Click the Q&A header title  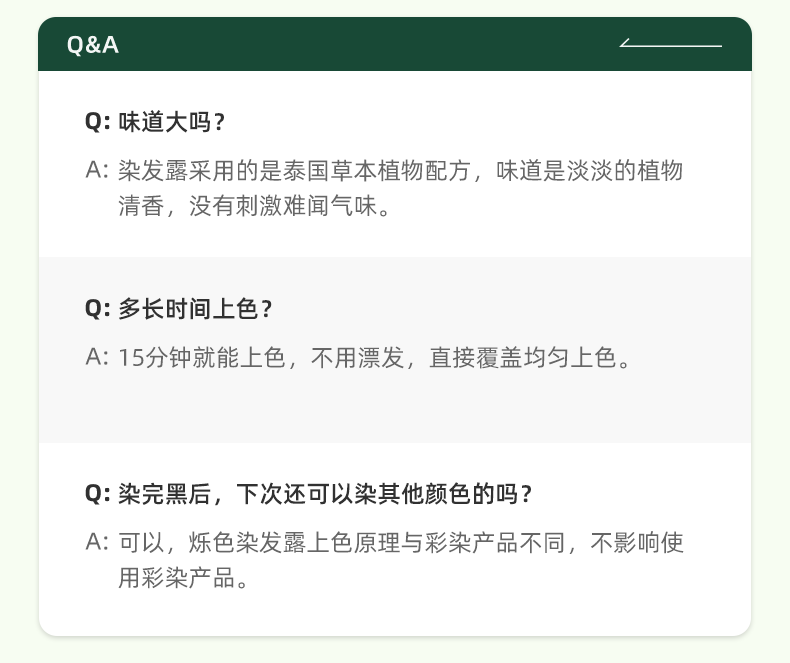point(92,45)
